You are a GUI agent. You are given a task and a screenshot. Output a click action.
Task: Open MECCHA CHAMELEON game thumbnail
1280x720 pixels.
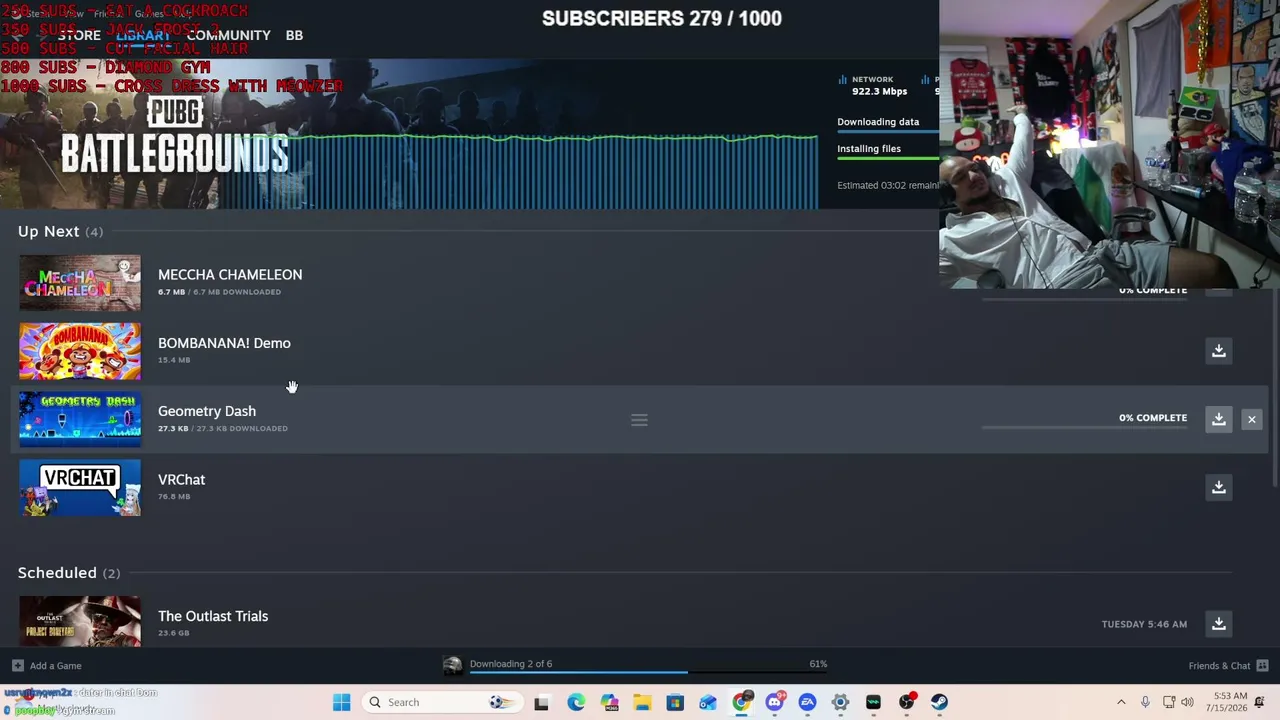click(80, 283)
